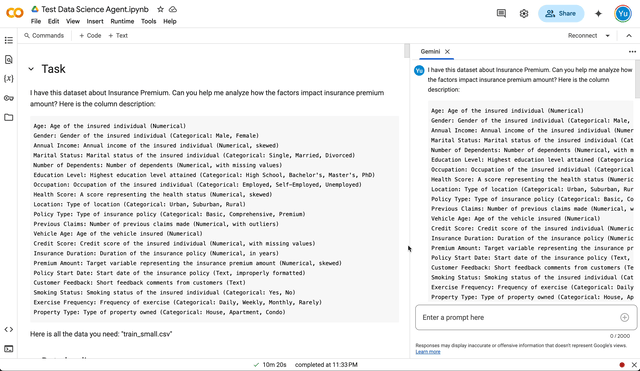The width and height of the screenshot is (640, 371).
Task: Click the Share button
Action: (x=561, y=13)
